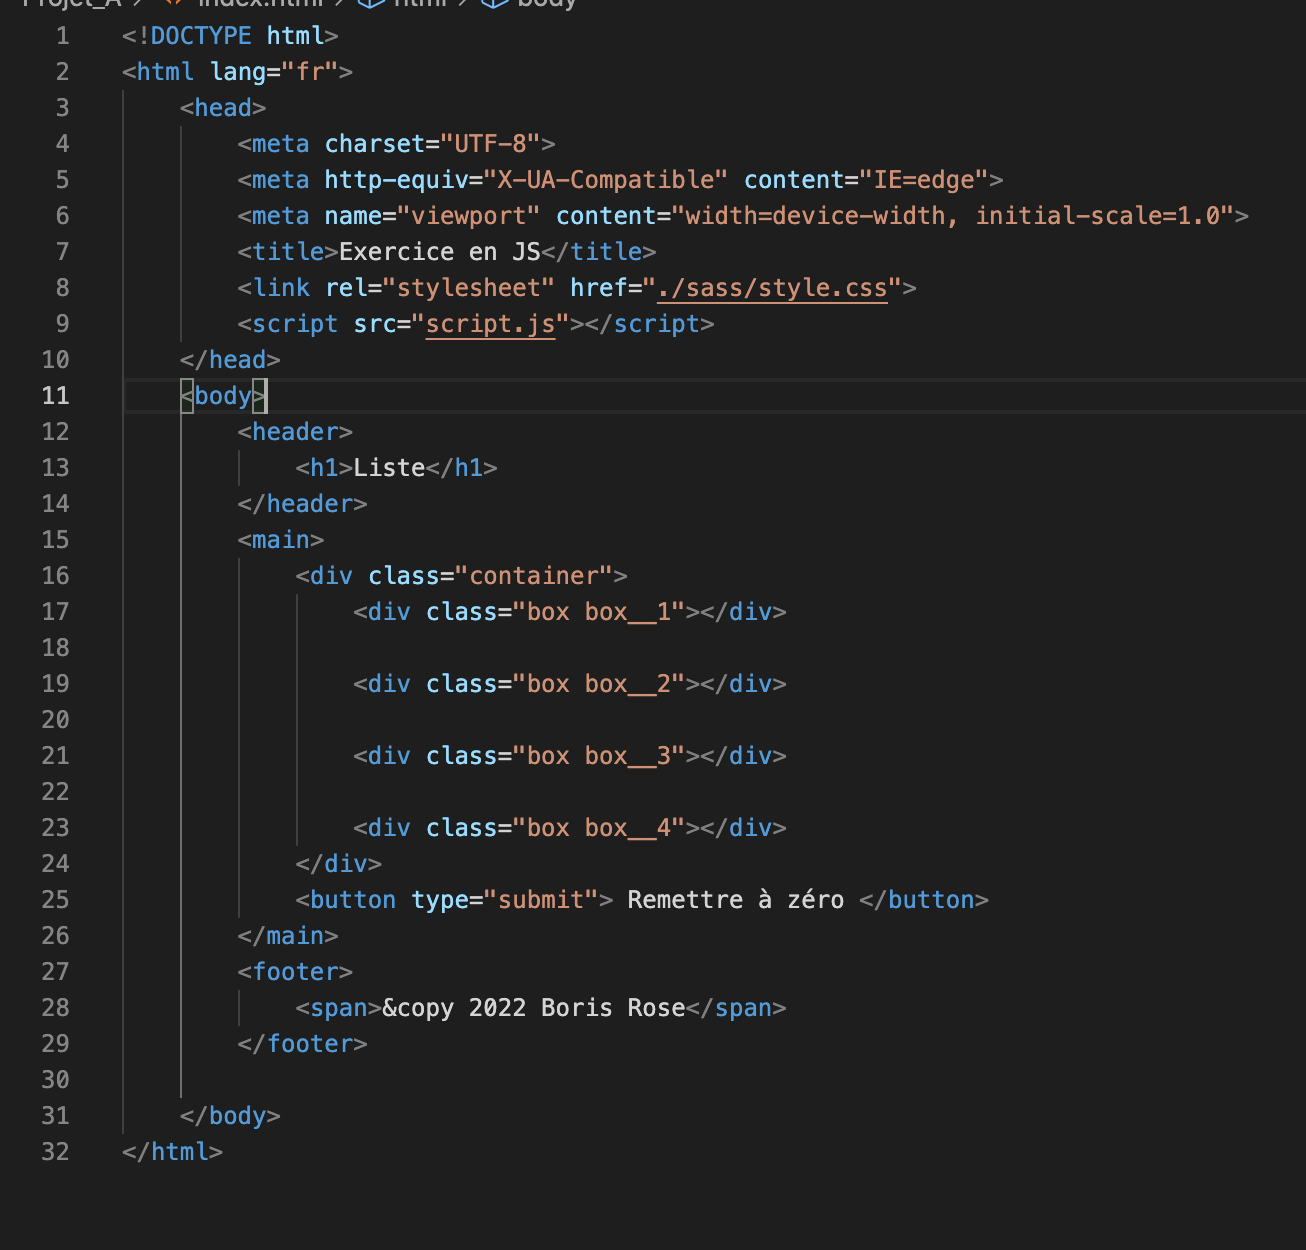Click the h1 Liste heading line

point(390,467)
